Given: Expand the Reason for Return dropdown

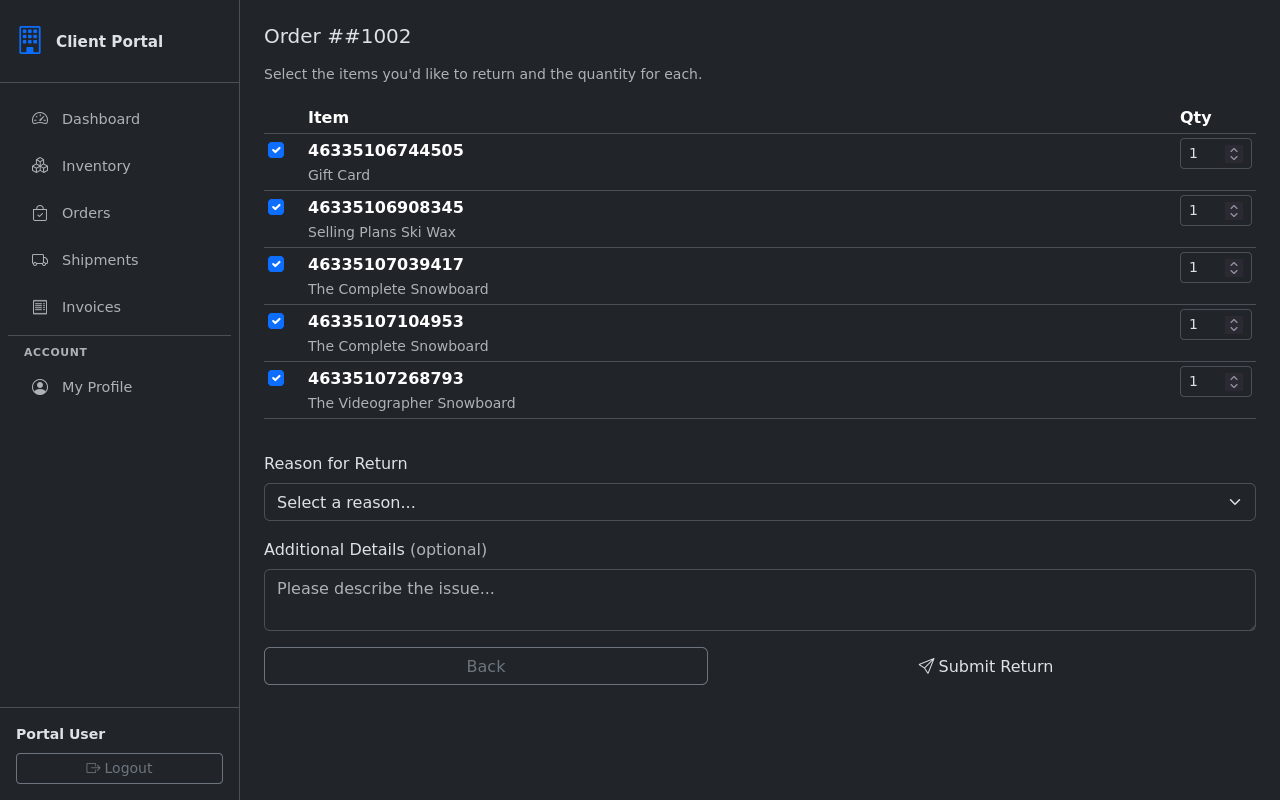Looking at the screenshot, I should click(x=759, y=502).
